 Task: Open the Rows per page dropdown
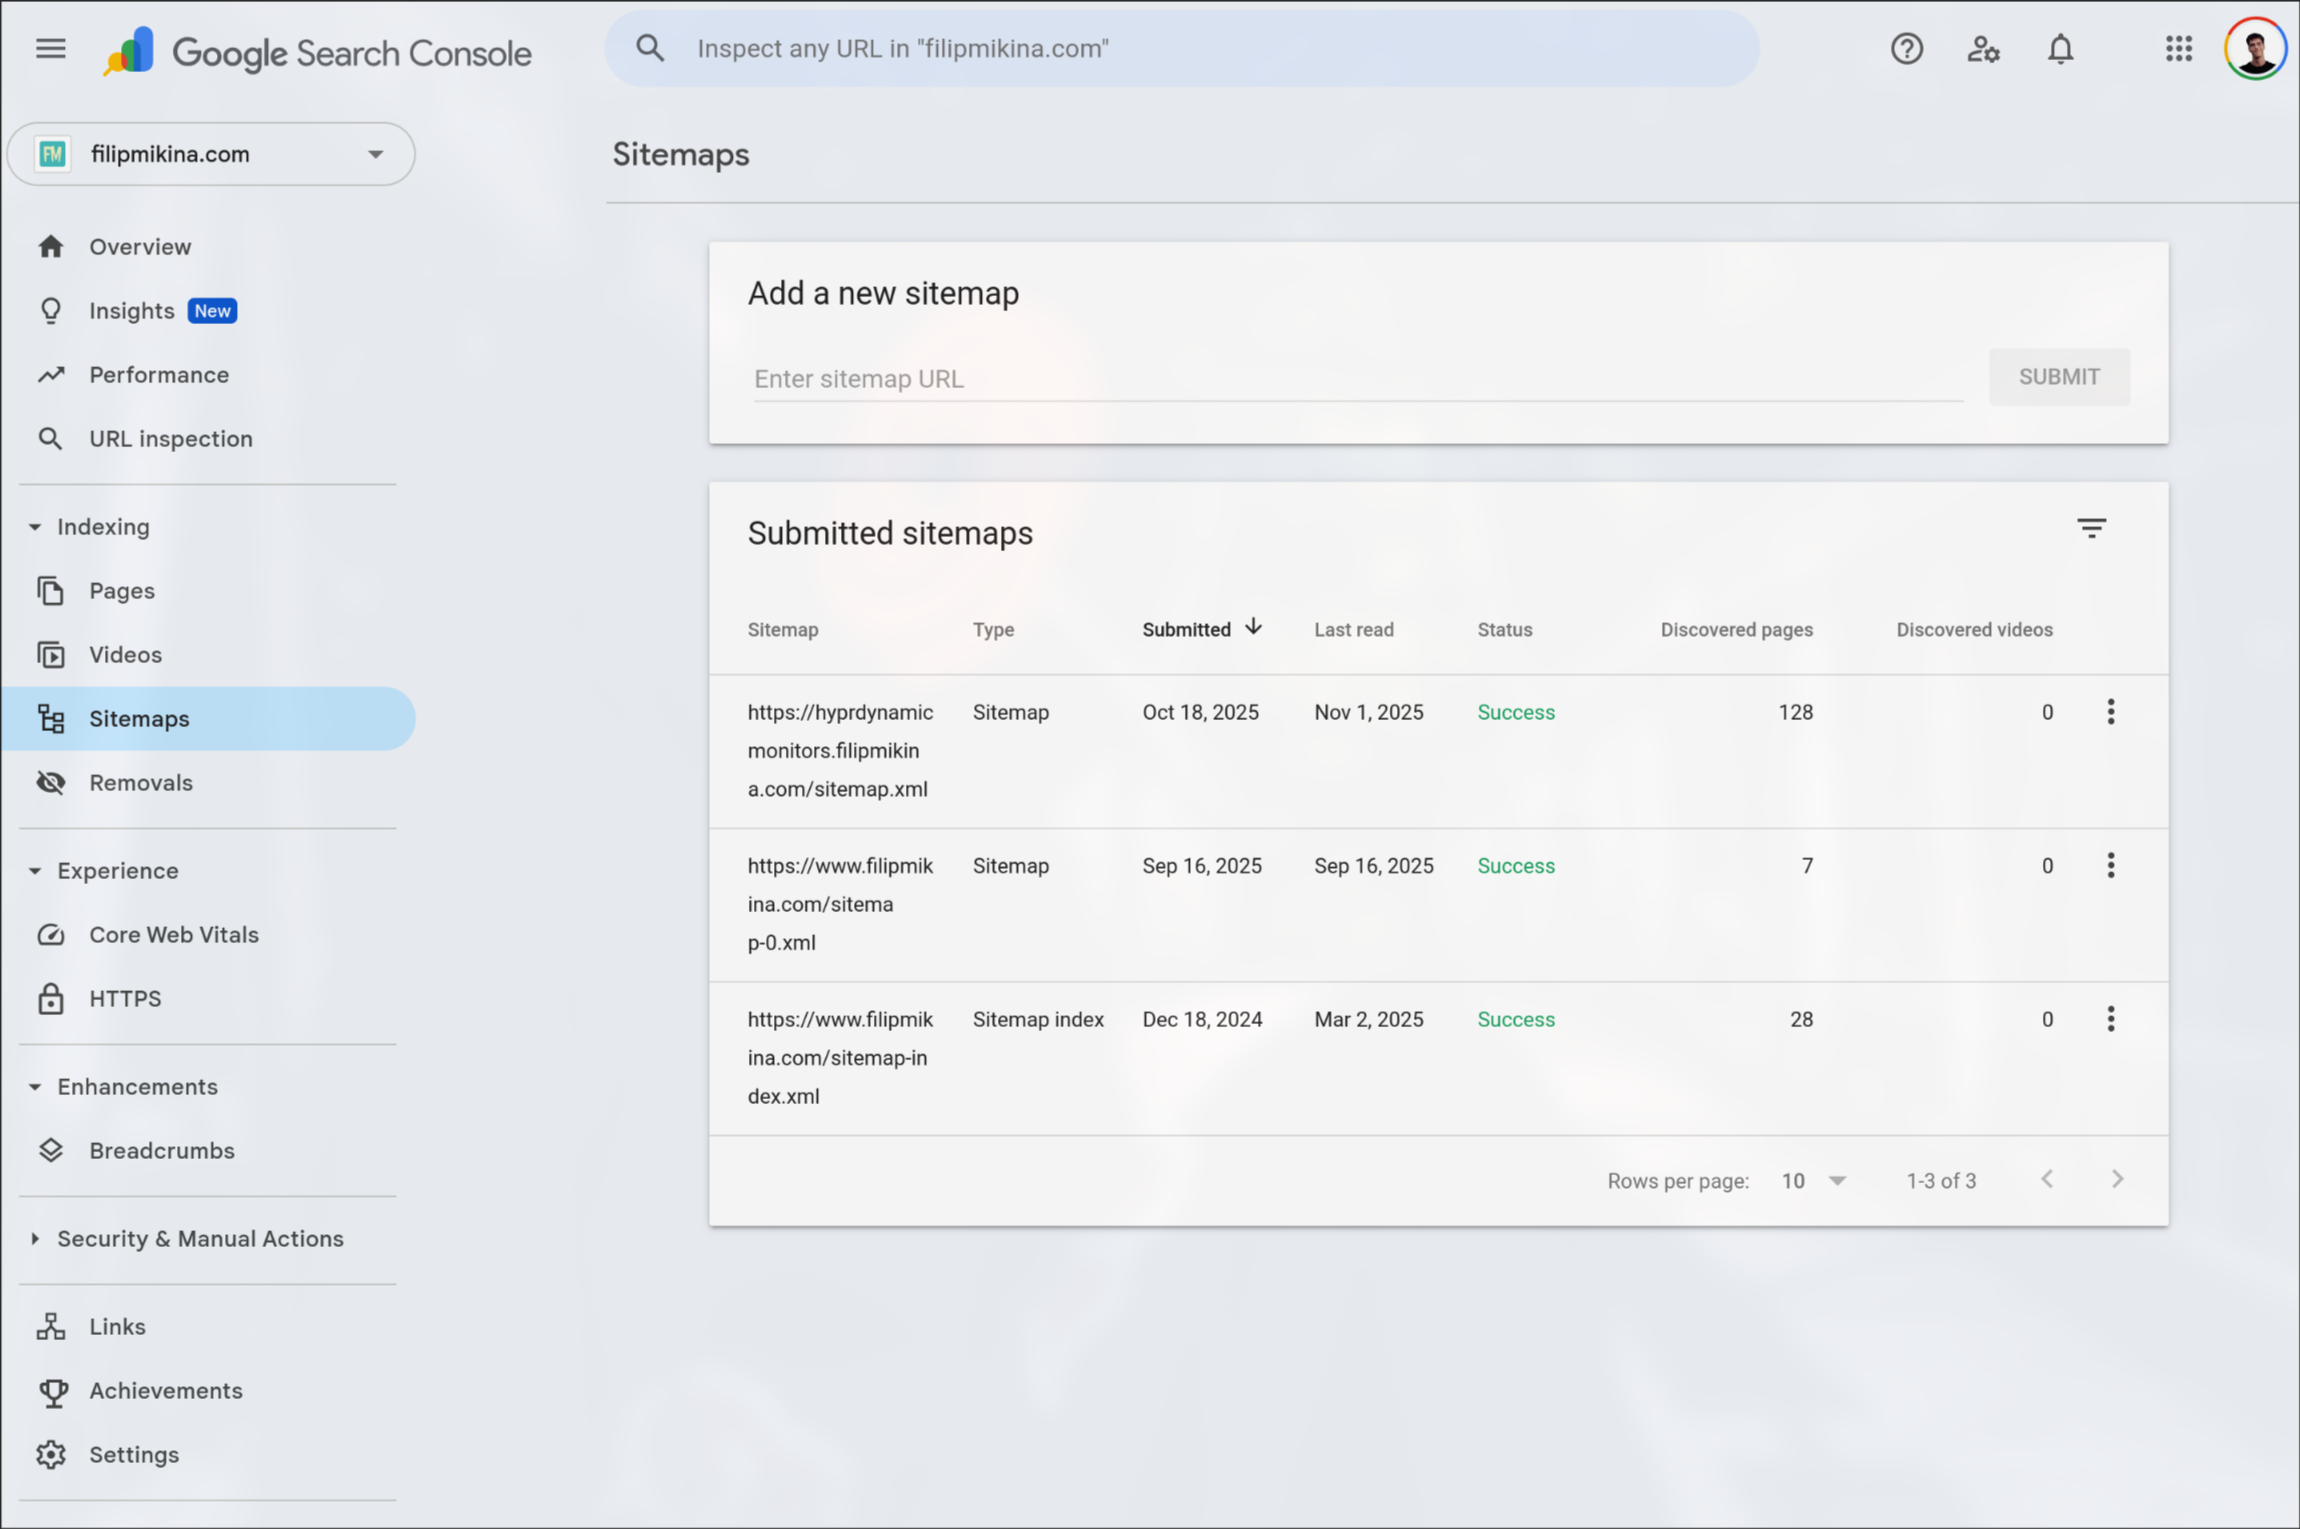click(1813, 1181)
